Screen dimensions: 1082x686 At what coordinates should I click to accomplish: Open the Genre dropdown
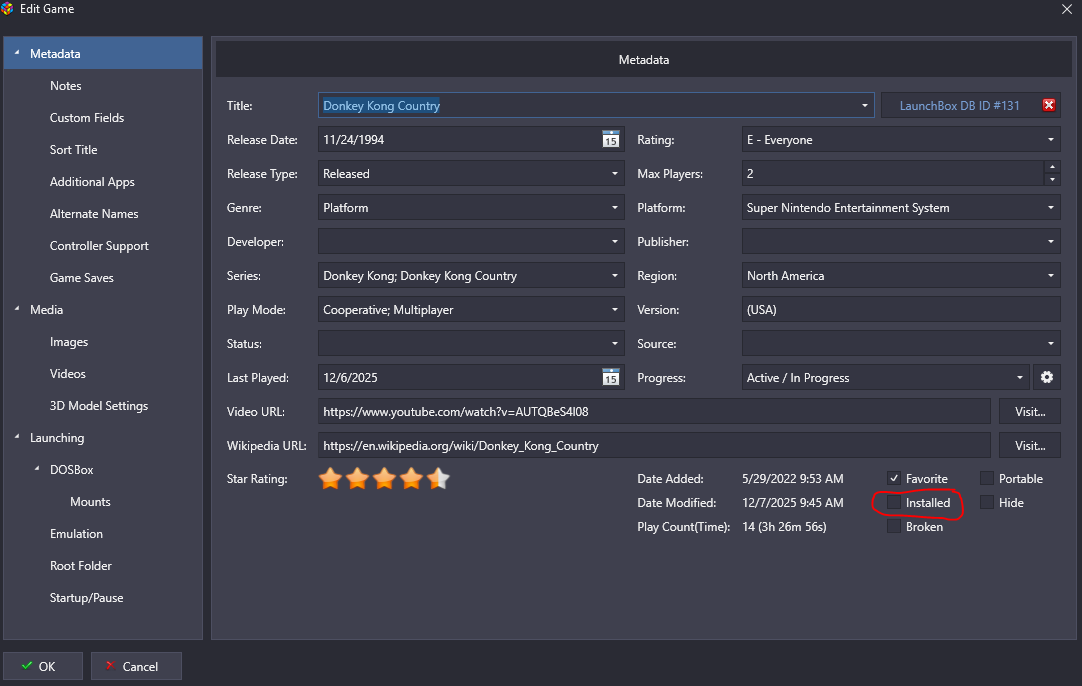click(615, 208)
